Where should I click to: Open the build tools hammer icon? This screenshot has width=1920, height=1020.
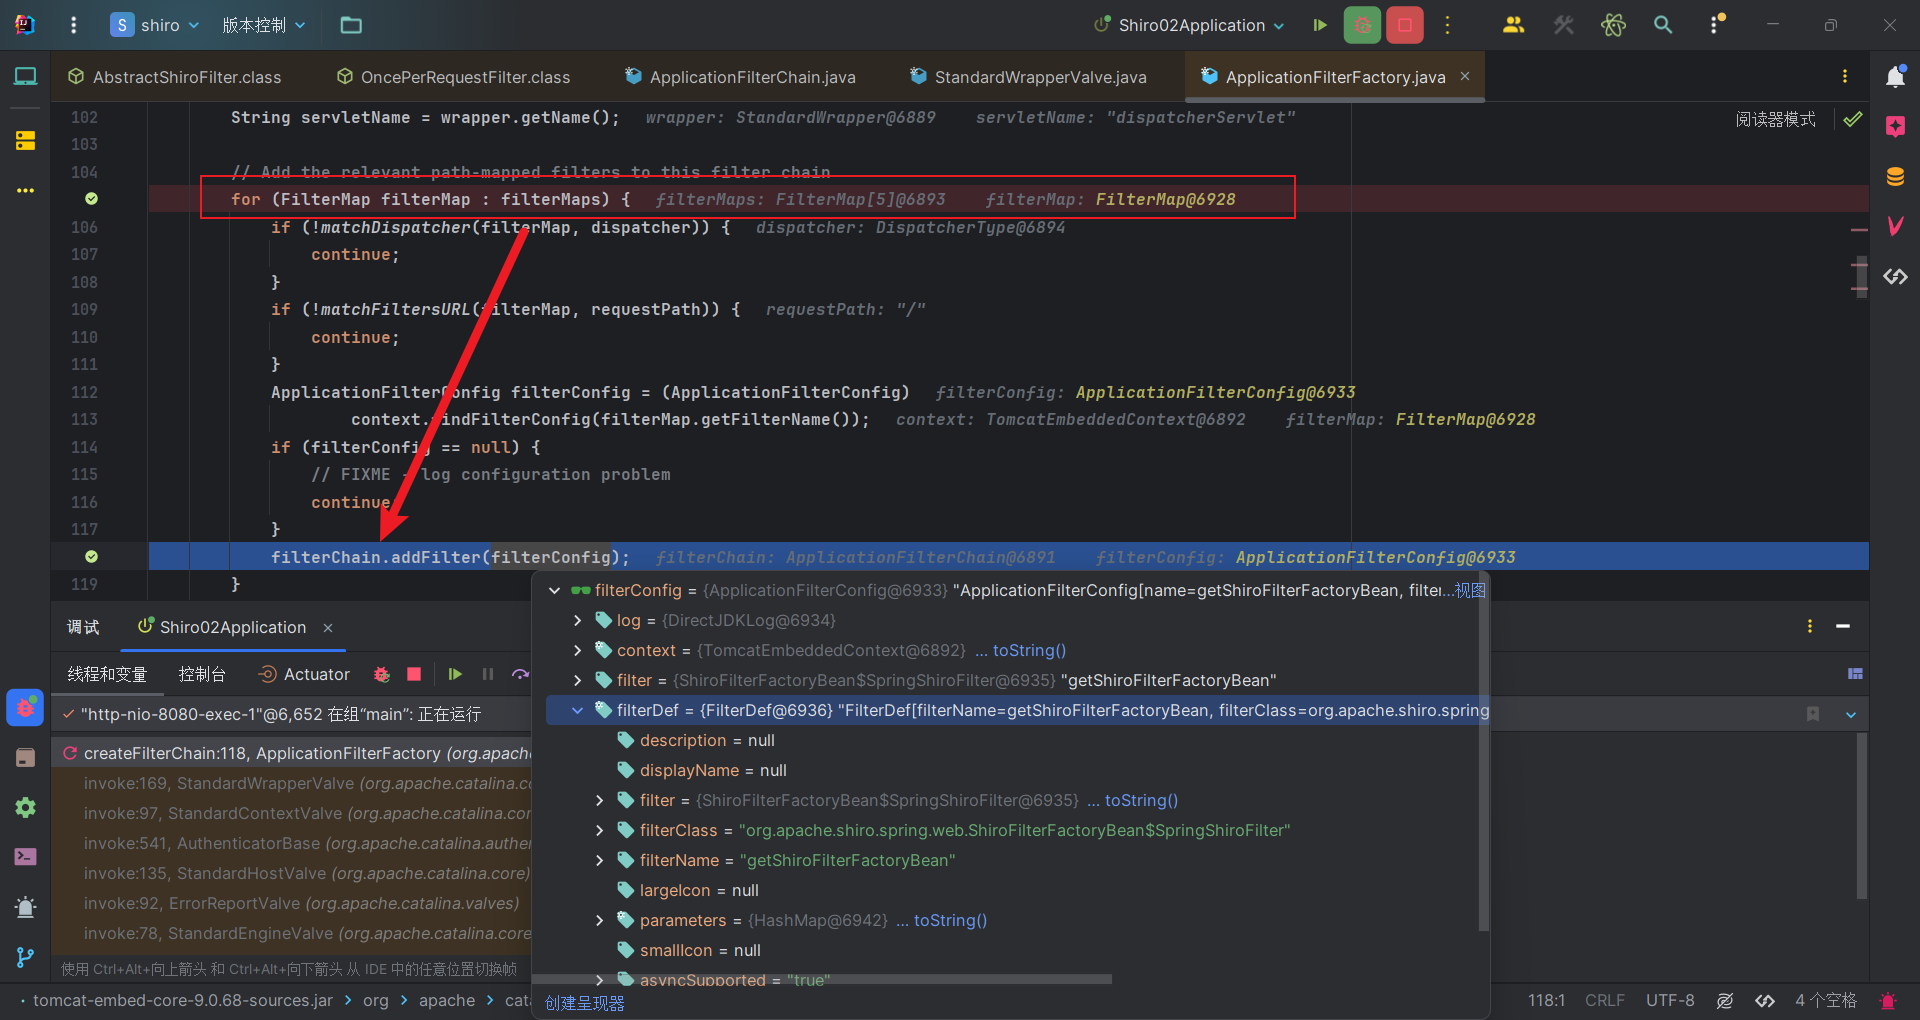1563,25
